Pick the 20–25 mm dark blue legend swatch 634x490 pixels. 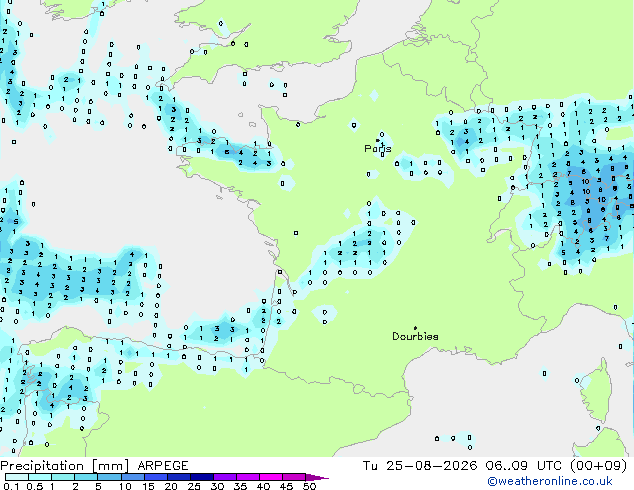(x=178, y=477)
